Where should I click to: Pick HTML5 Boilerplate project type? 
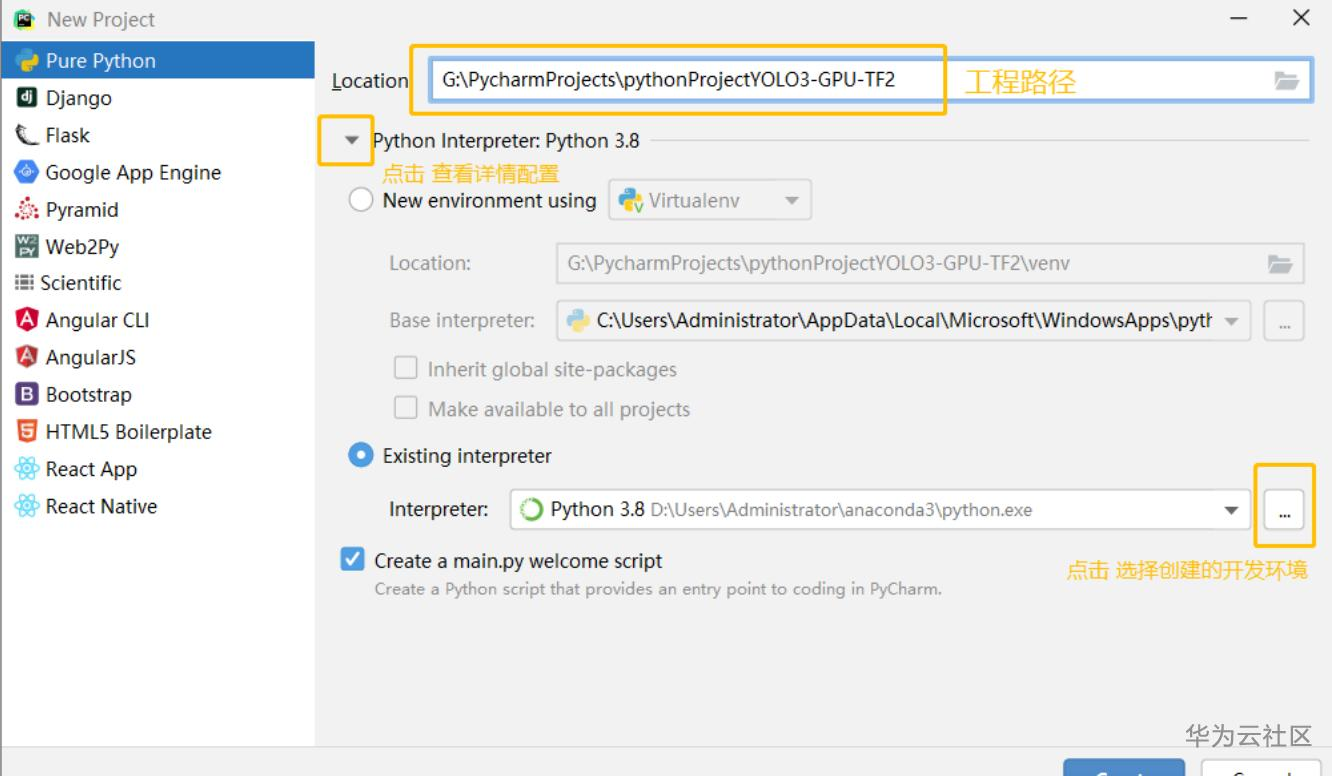(x=158, y=432)
